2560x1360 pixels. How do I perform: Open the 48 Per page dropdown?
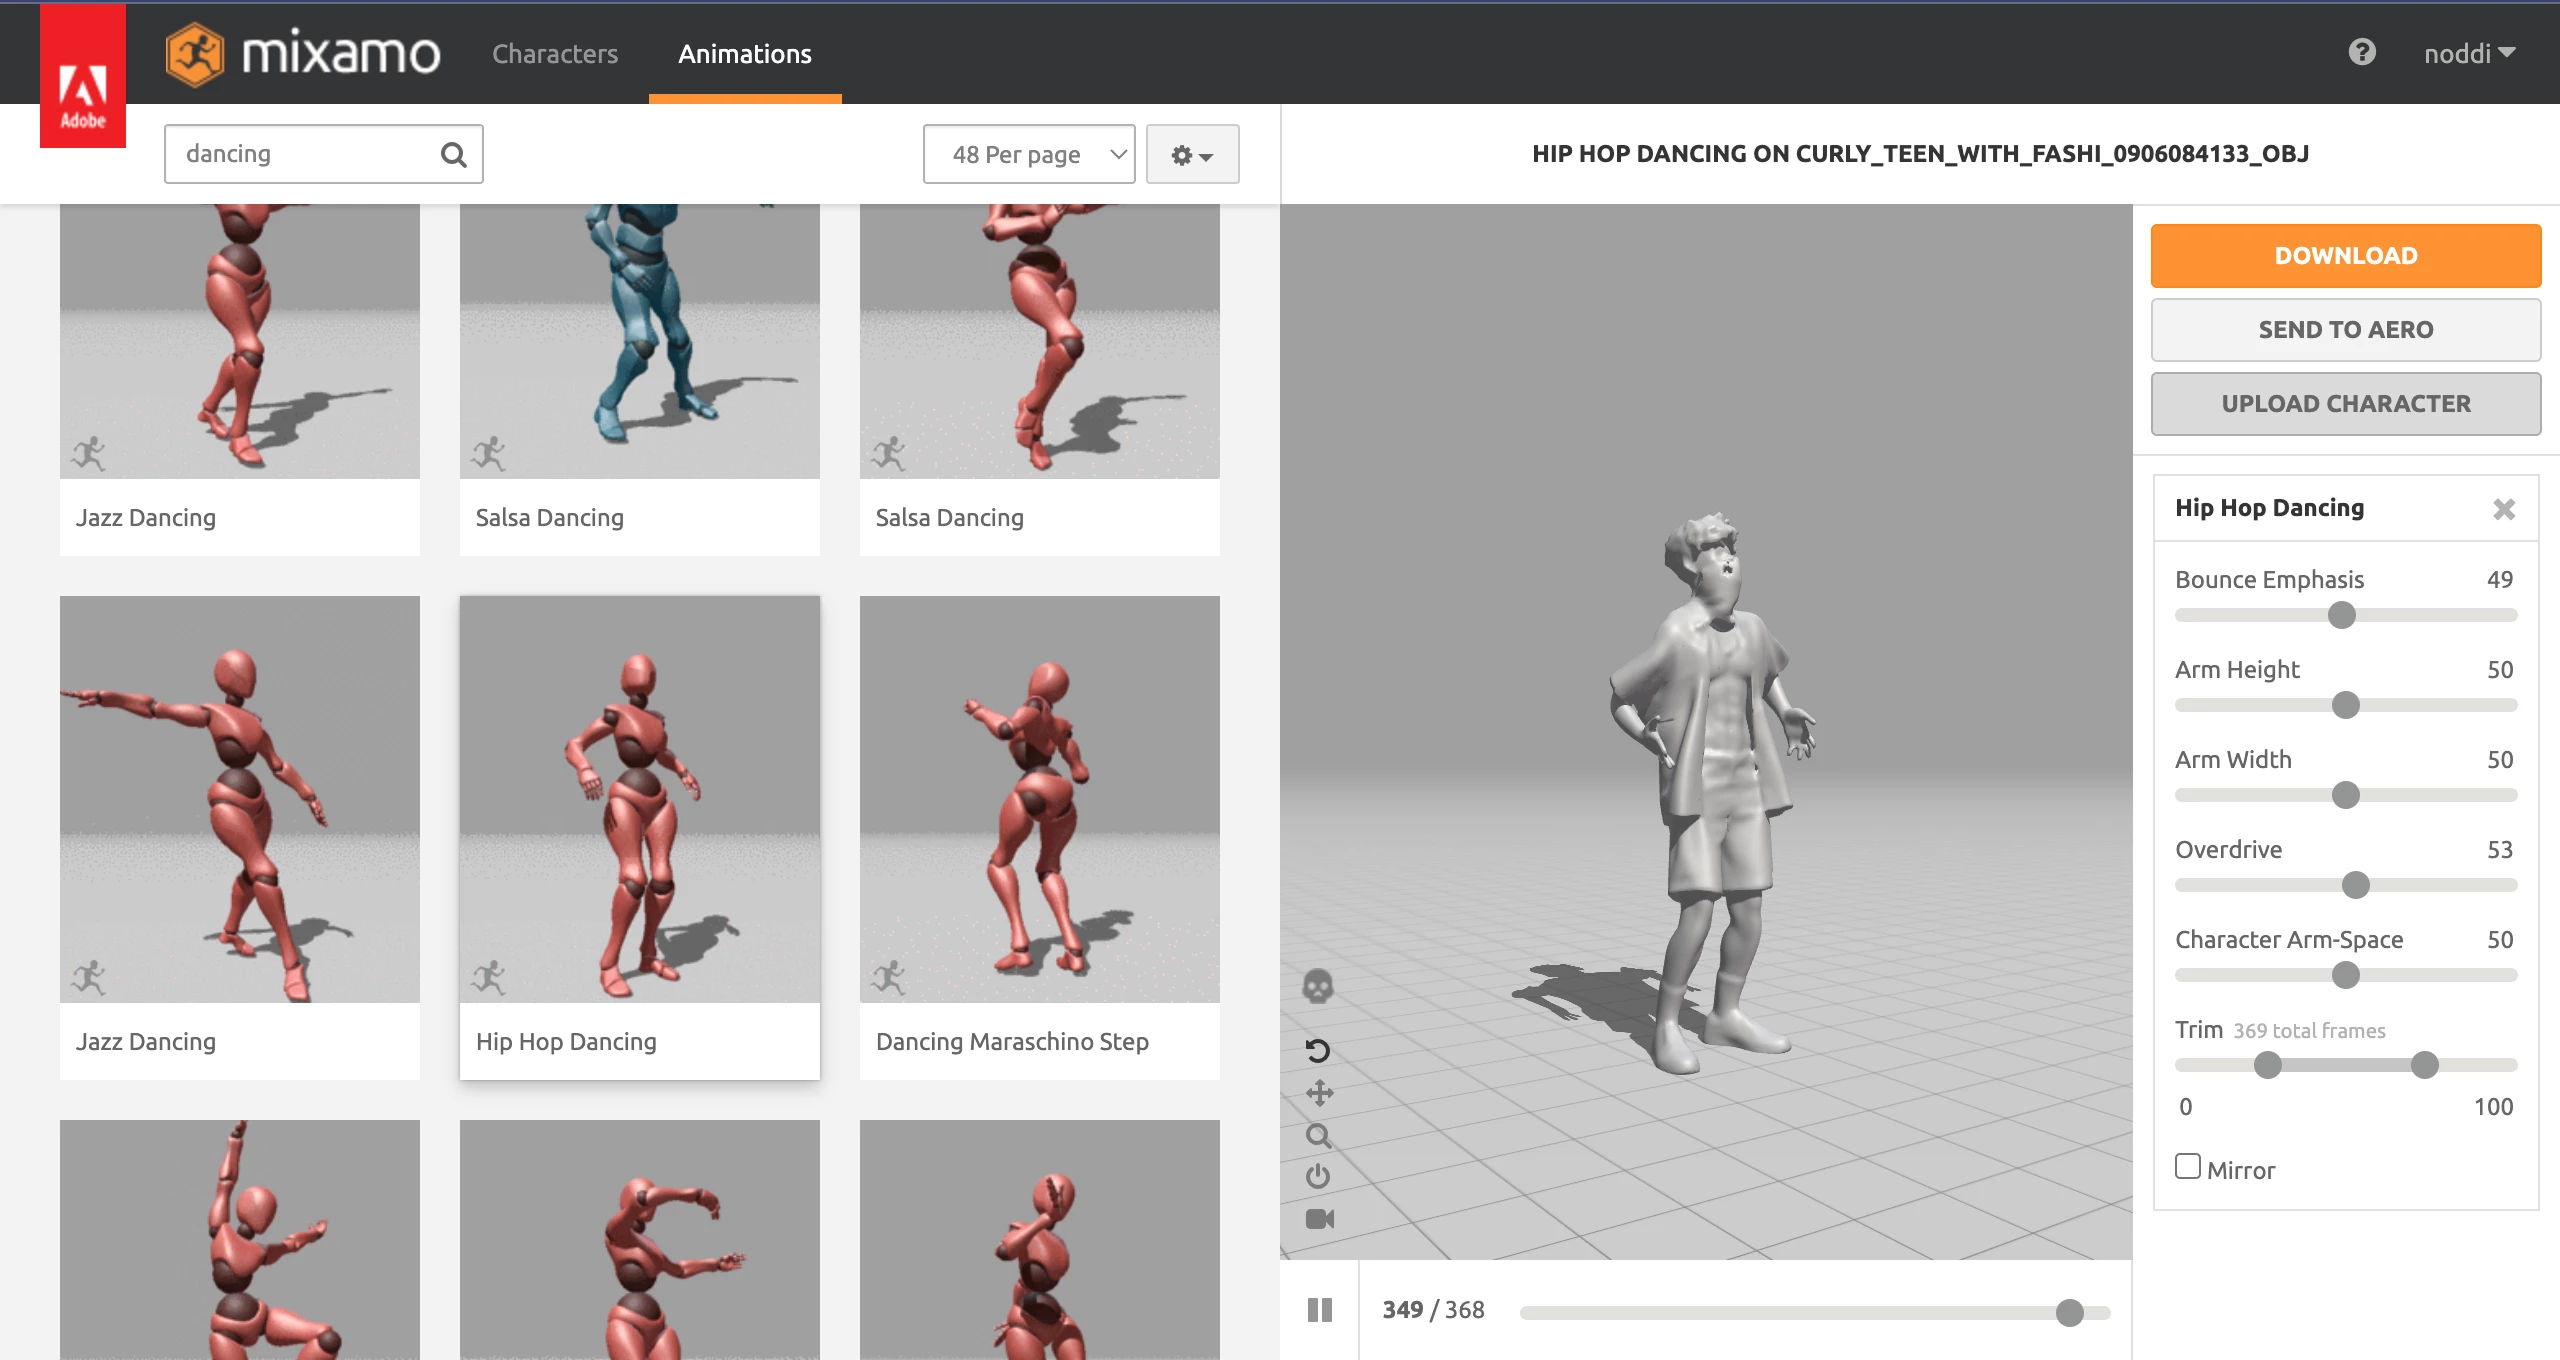[1029, 154]
